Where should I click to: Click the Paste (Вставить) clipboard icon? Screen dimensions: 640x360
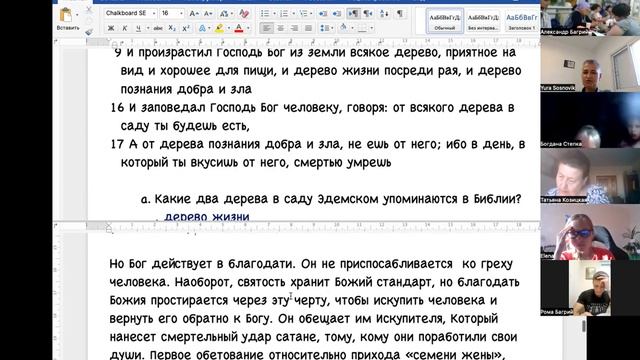click(66, 15)
